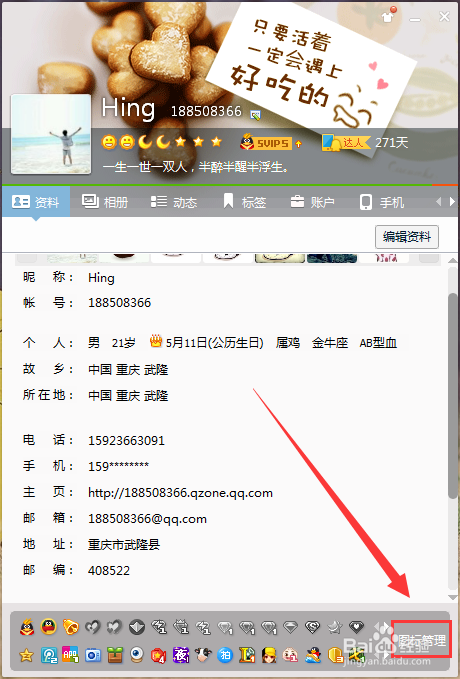Click the QQ level sun-moon-star icons
Screen dimensions: 460x679
pos(162,142)
